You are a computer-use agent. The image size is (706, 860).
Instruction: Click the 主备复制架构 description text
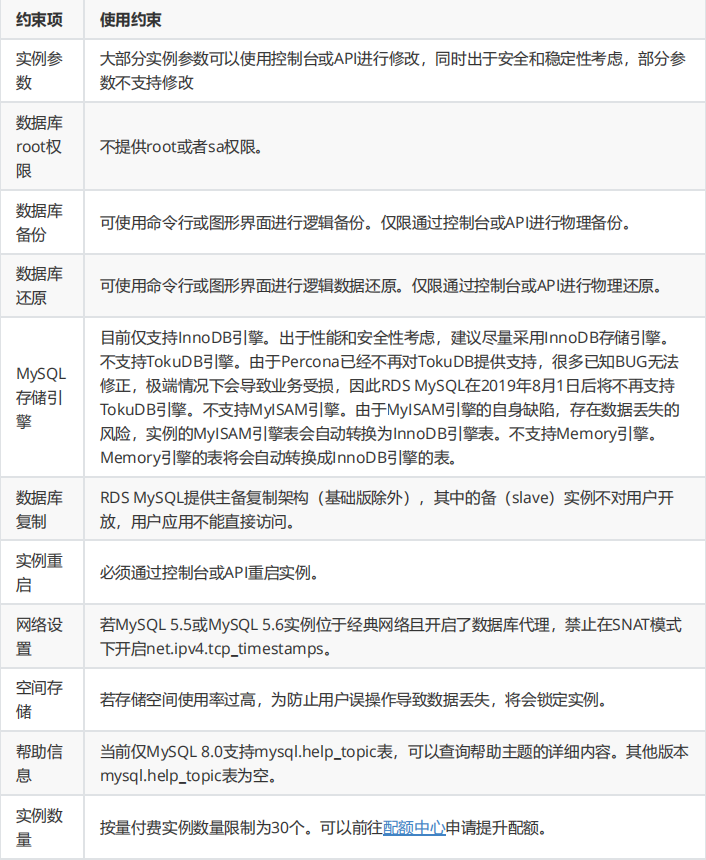point(387,509)
